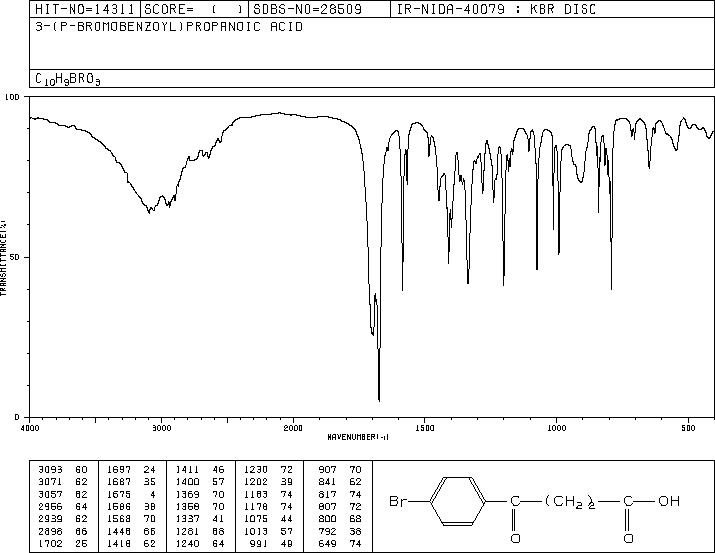The image size is (715, 553).
Task: Select the compound name 3-(p-bromobenzoyl)propanoic acid
Action: [x=169, y=26]
